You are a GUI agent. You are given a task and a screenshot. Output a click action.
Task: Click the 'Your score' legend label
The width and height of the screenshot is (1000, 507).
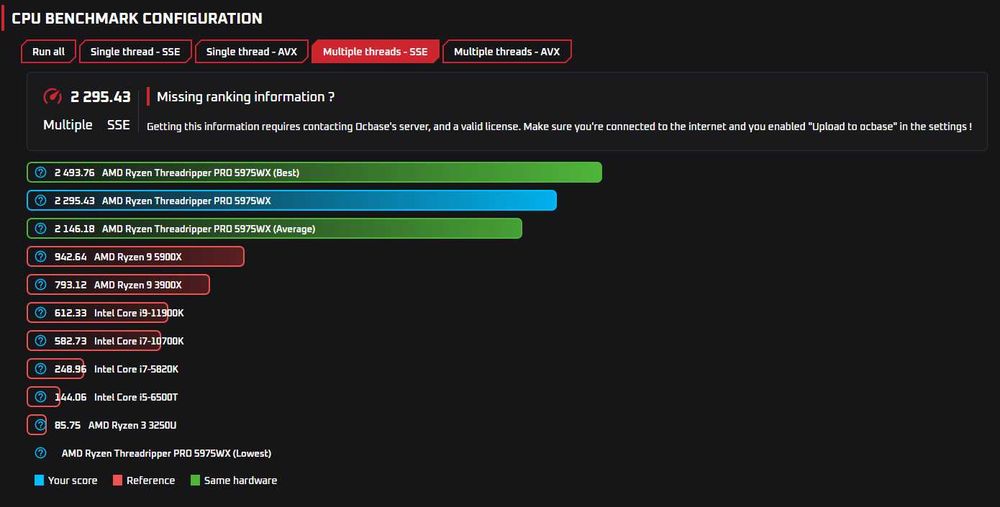tap(73, 480)
